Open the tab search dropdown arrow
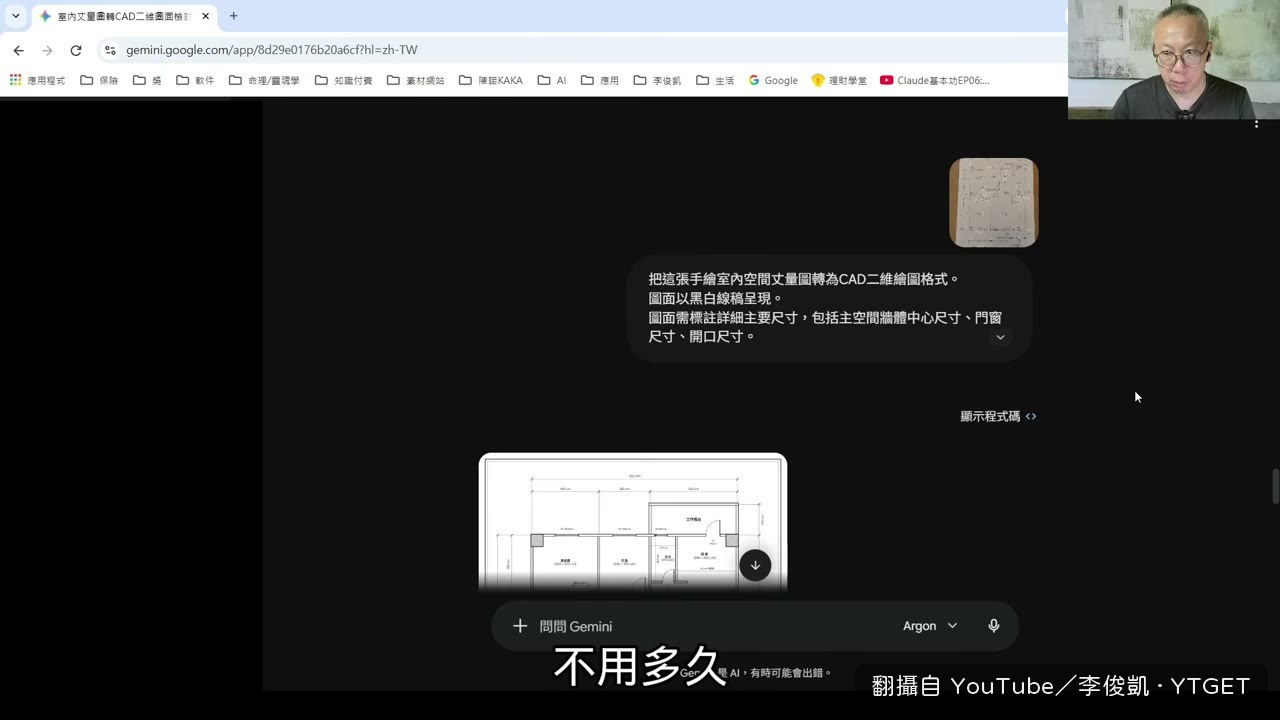Screen dimensions: 1280x720 pyautogui.click(x=16, y=16)
